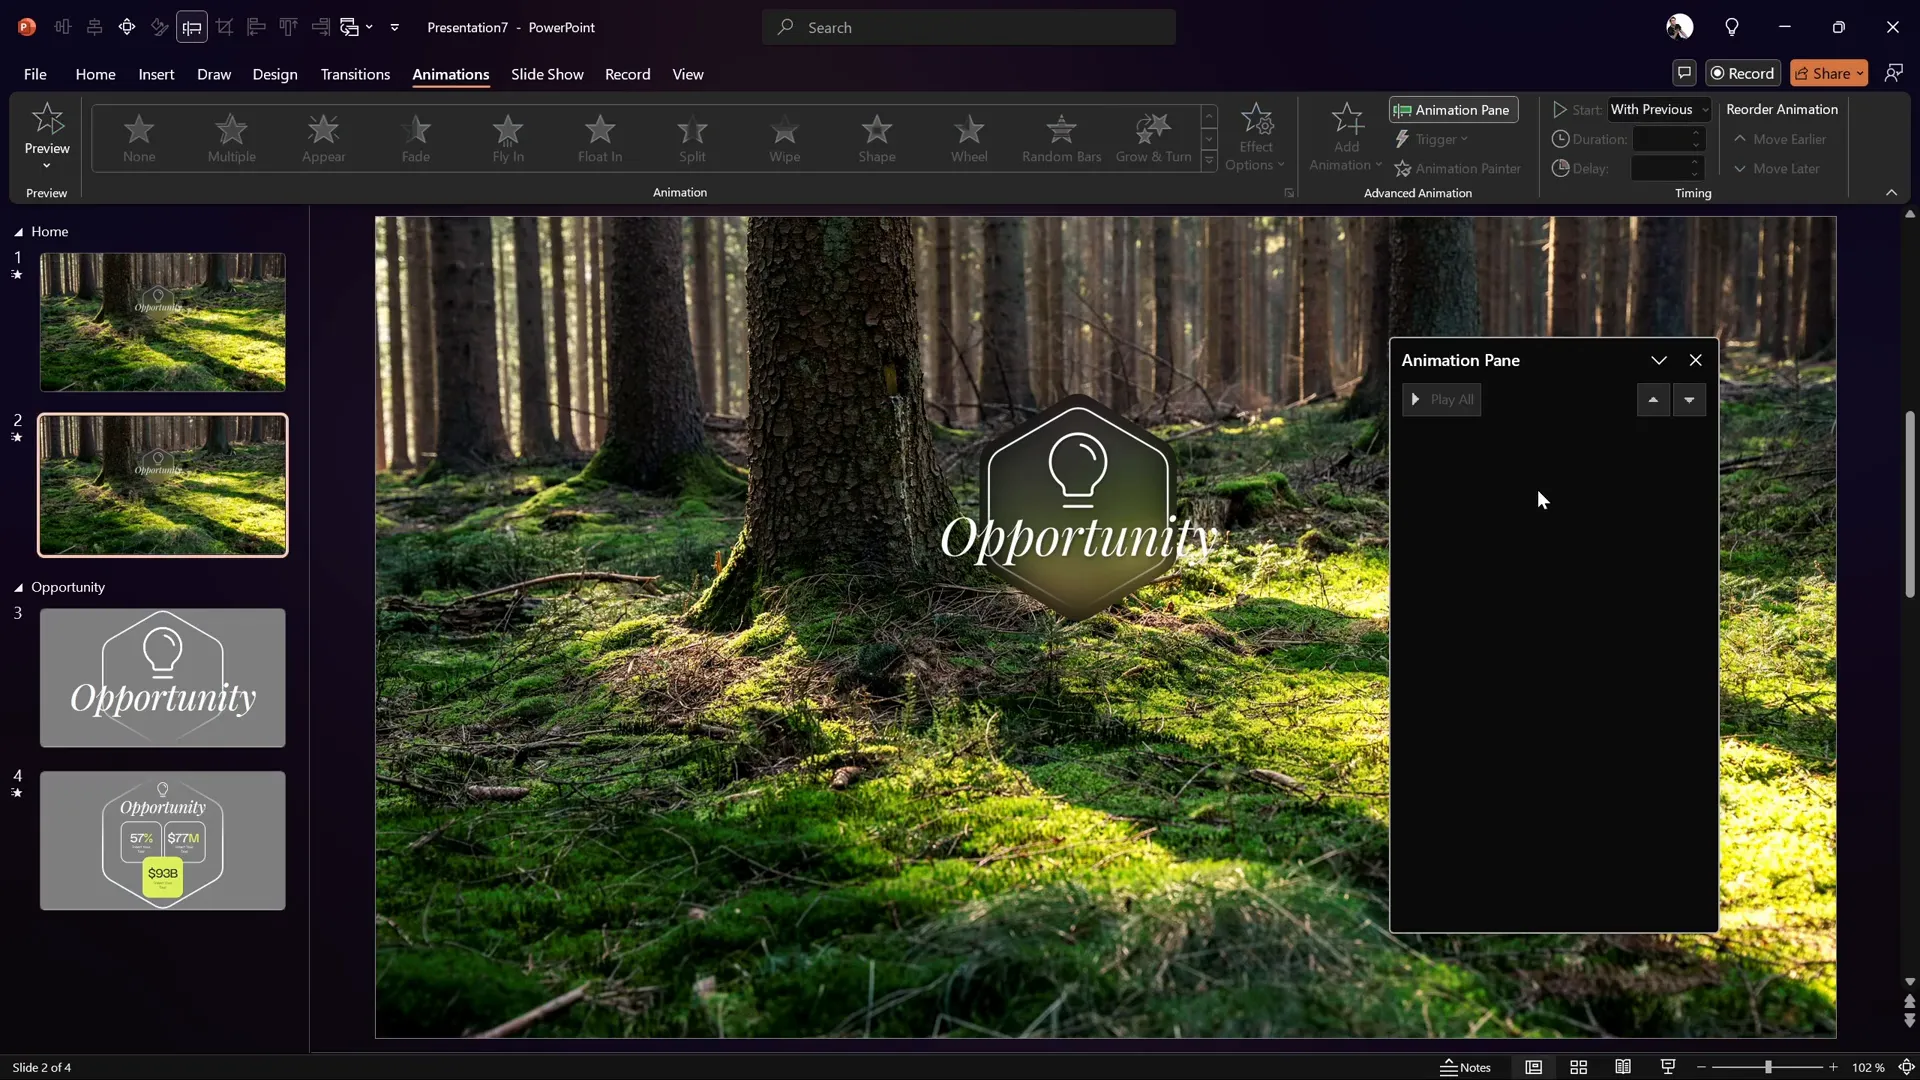
Task: Switch to the Home tab
Action: [95, 74]
